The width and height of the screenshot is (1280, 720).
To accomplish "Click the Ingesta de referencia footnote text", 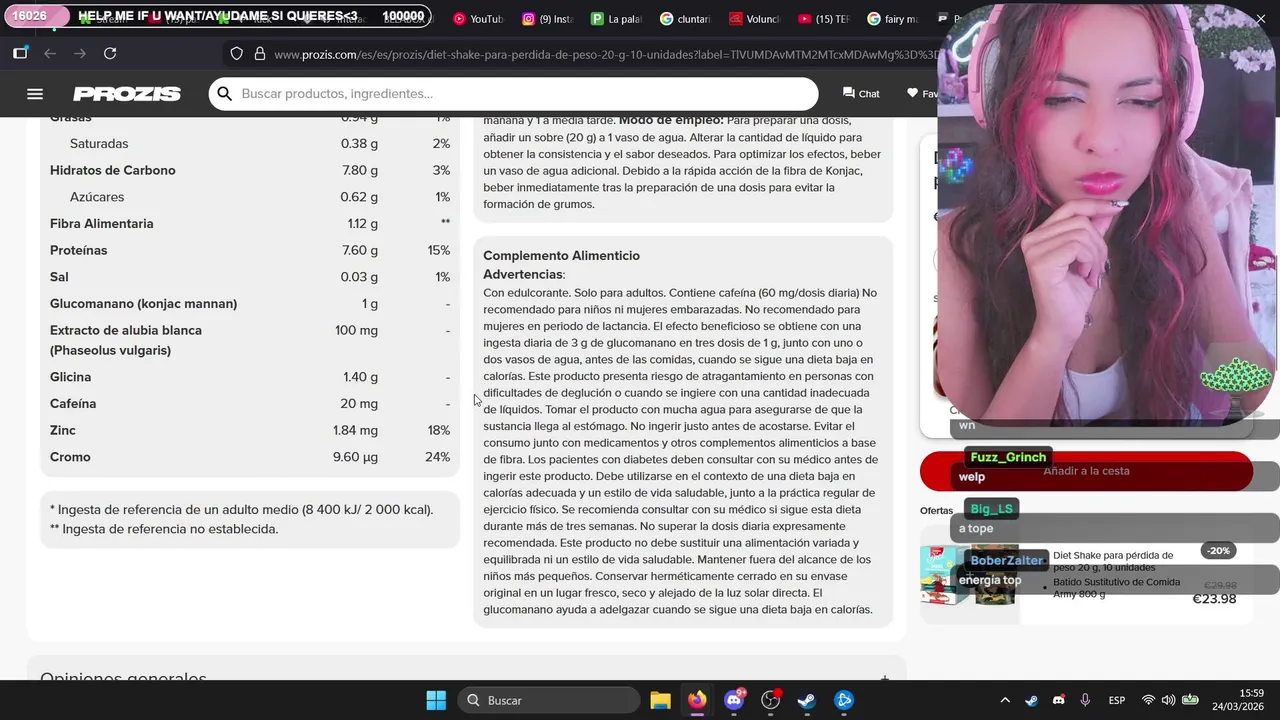I will coord(241,510).
